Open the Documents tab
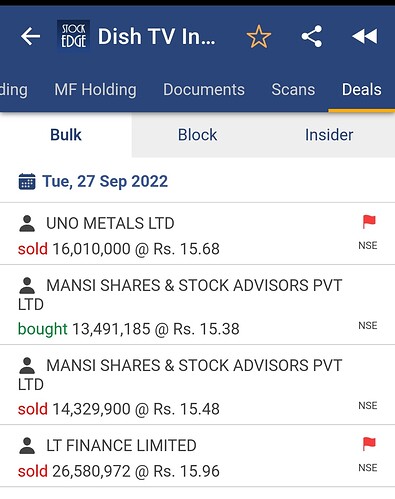Image resolution: width=395 pixels, height=499 pixels. click(204, 90)
